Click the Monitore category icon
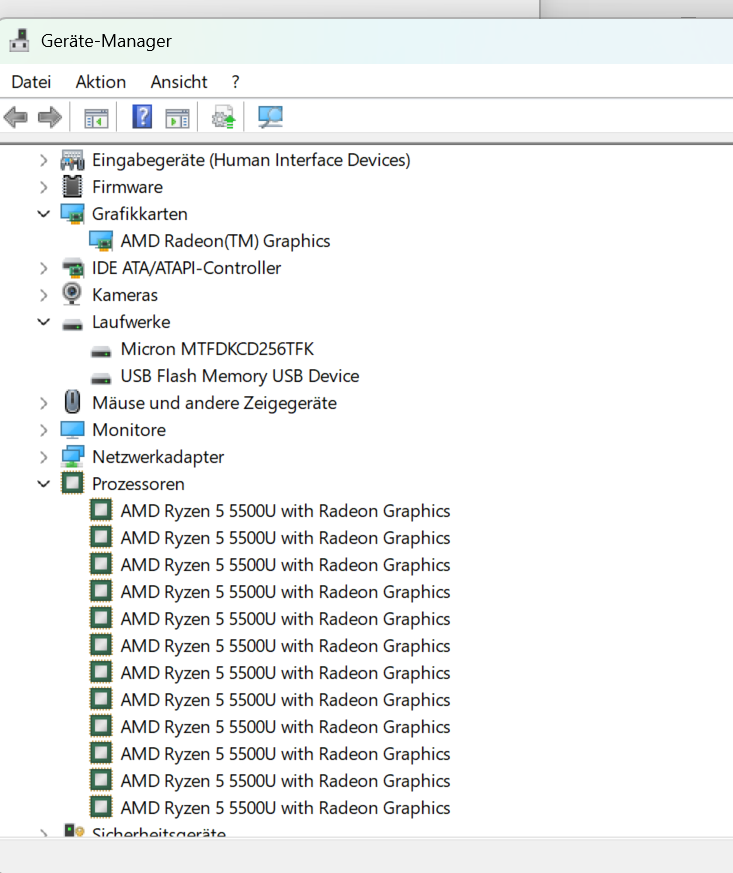Screen dimensions: 733x873 [x=72, y=430]
